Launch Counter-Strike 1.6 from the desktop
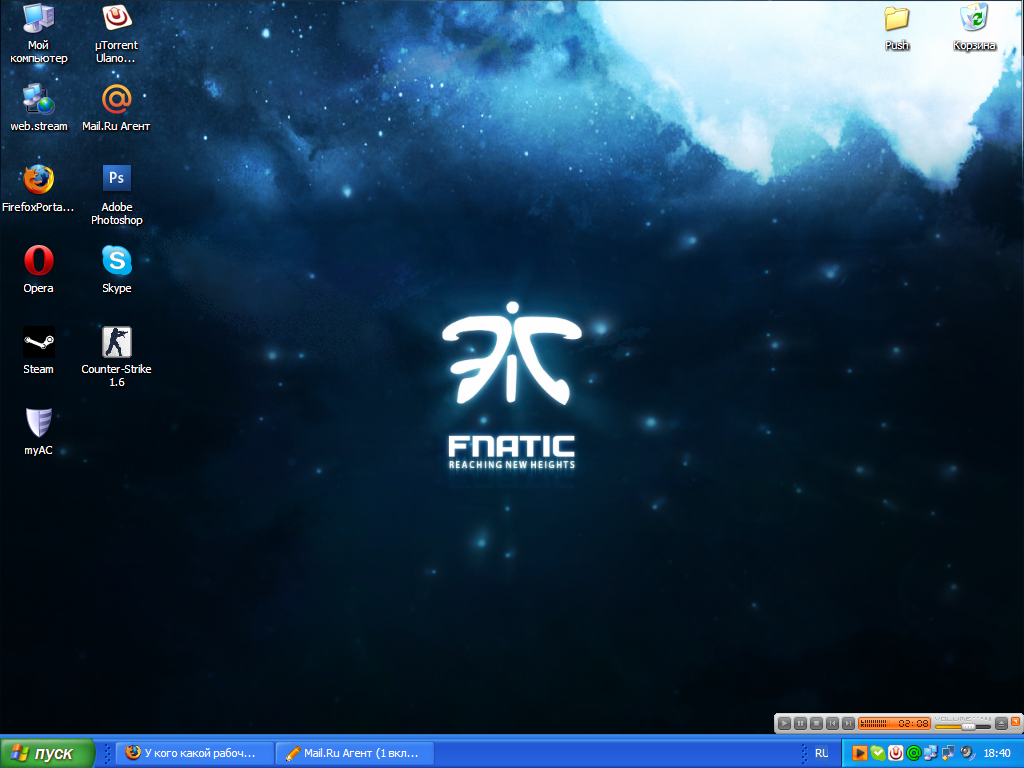The width and height of the screenshot is (1024, 768). pyautogui.click(x=116, y=343)
